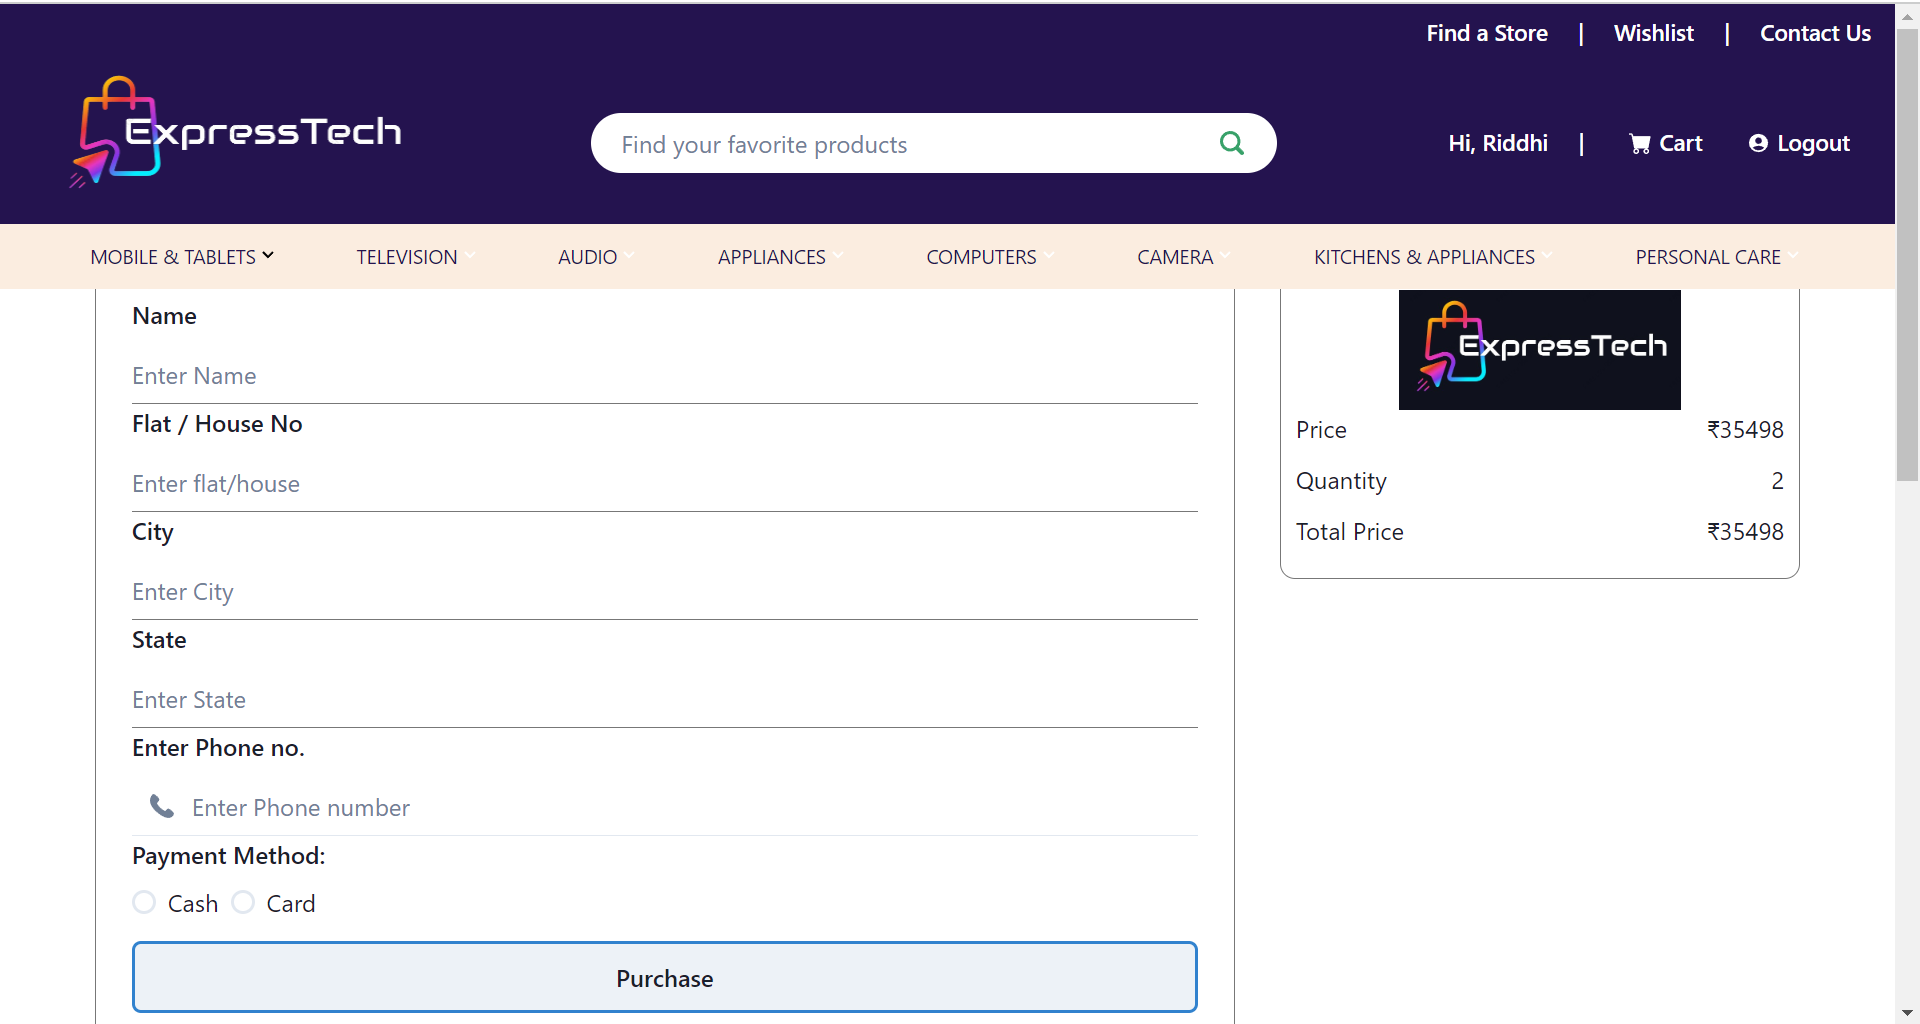Open the TELEVISION navigation menu

pyautogui.click(x=407, y=256)
